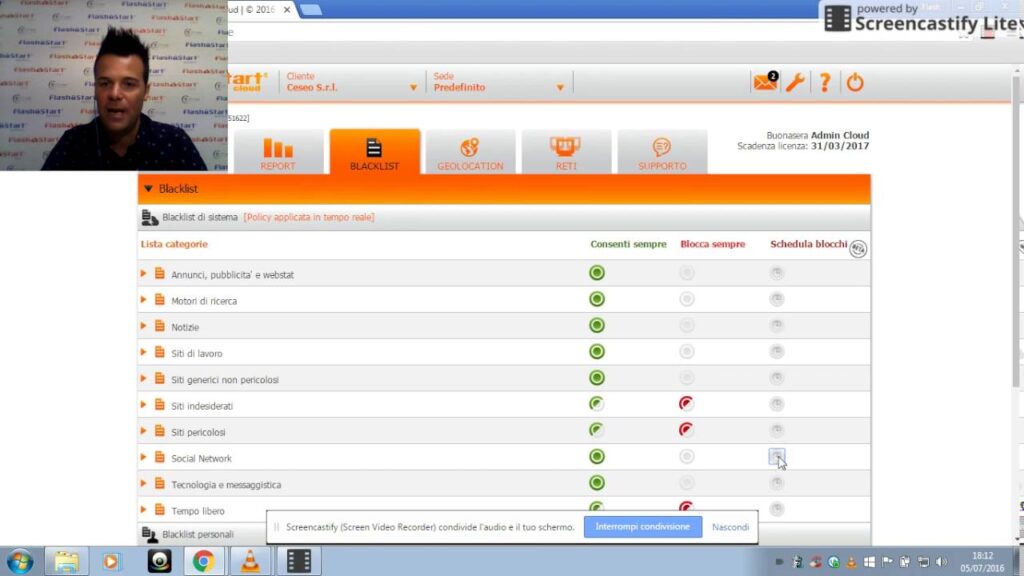
Task: Select the BLACKLIST tab
Action: click(x=374, y=152)
